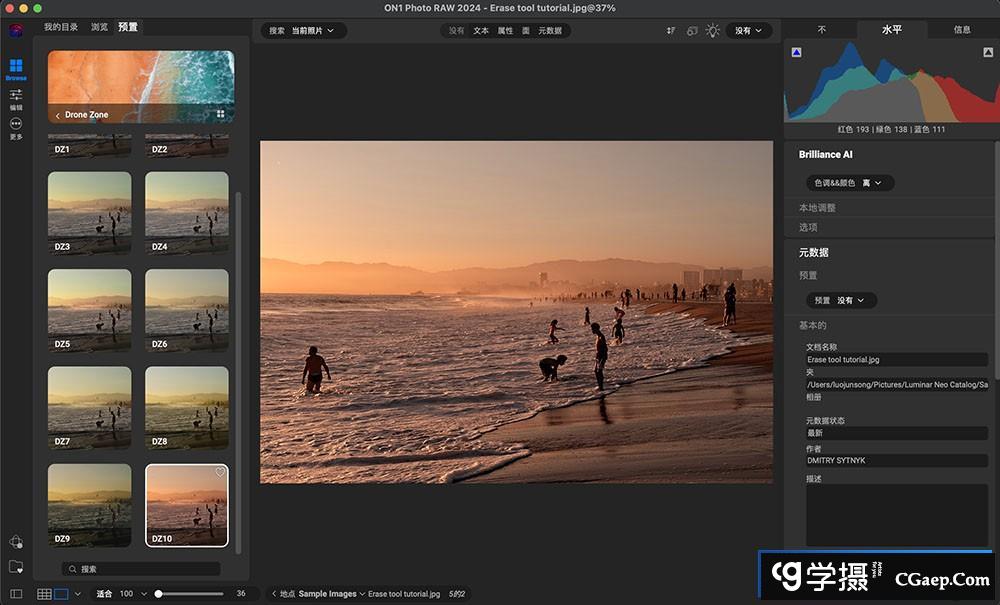This screenshot has width=1000, height=605.
Task: Expand the 本地调整 section in right panel
Action: (x=820, y=207)
